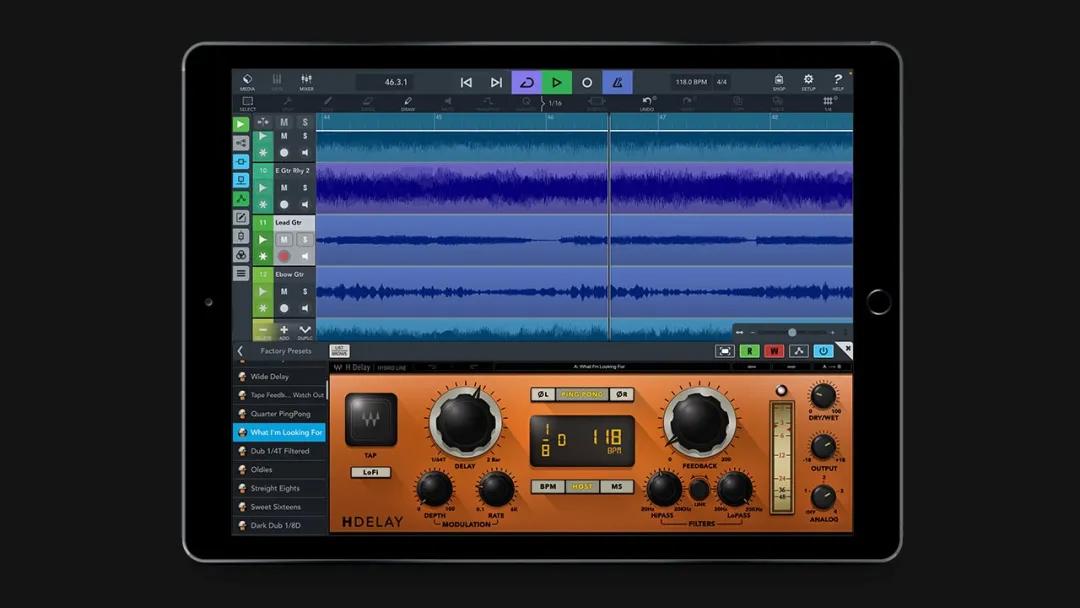This screenshot has width=1080, height=608.
Task: Toggle the metronome icon
Action: (617, 82)
